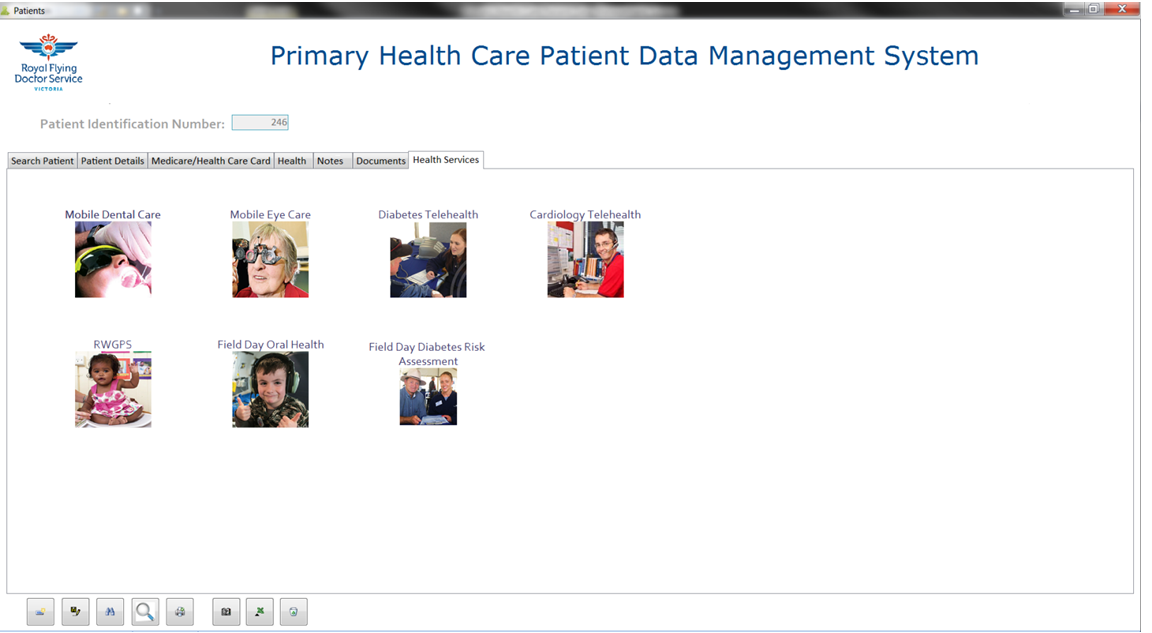1152x633 pixels.
Task: Select the RWGPS service image
Action: tap(113, 388)
